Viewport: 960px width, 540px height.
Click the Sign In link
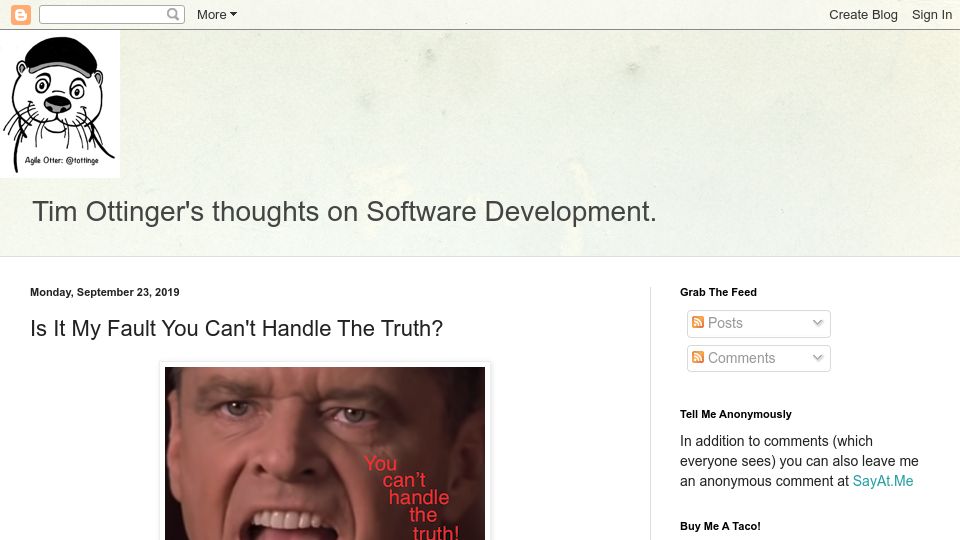pyautogui.click(x=932, y=15)
